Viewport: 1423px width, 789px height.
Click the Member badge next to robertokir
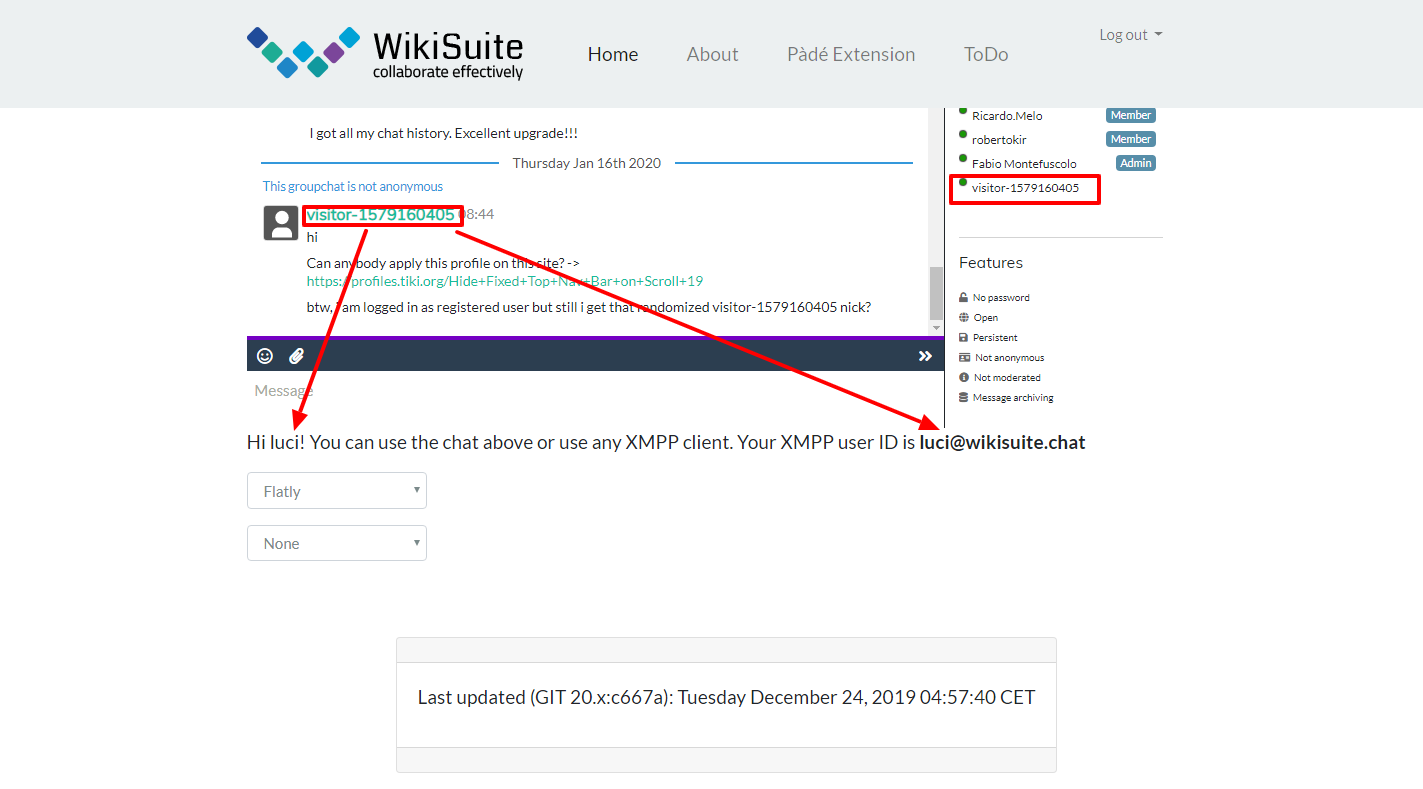click(x=1131, y=139)
